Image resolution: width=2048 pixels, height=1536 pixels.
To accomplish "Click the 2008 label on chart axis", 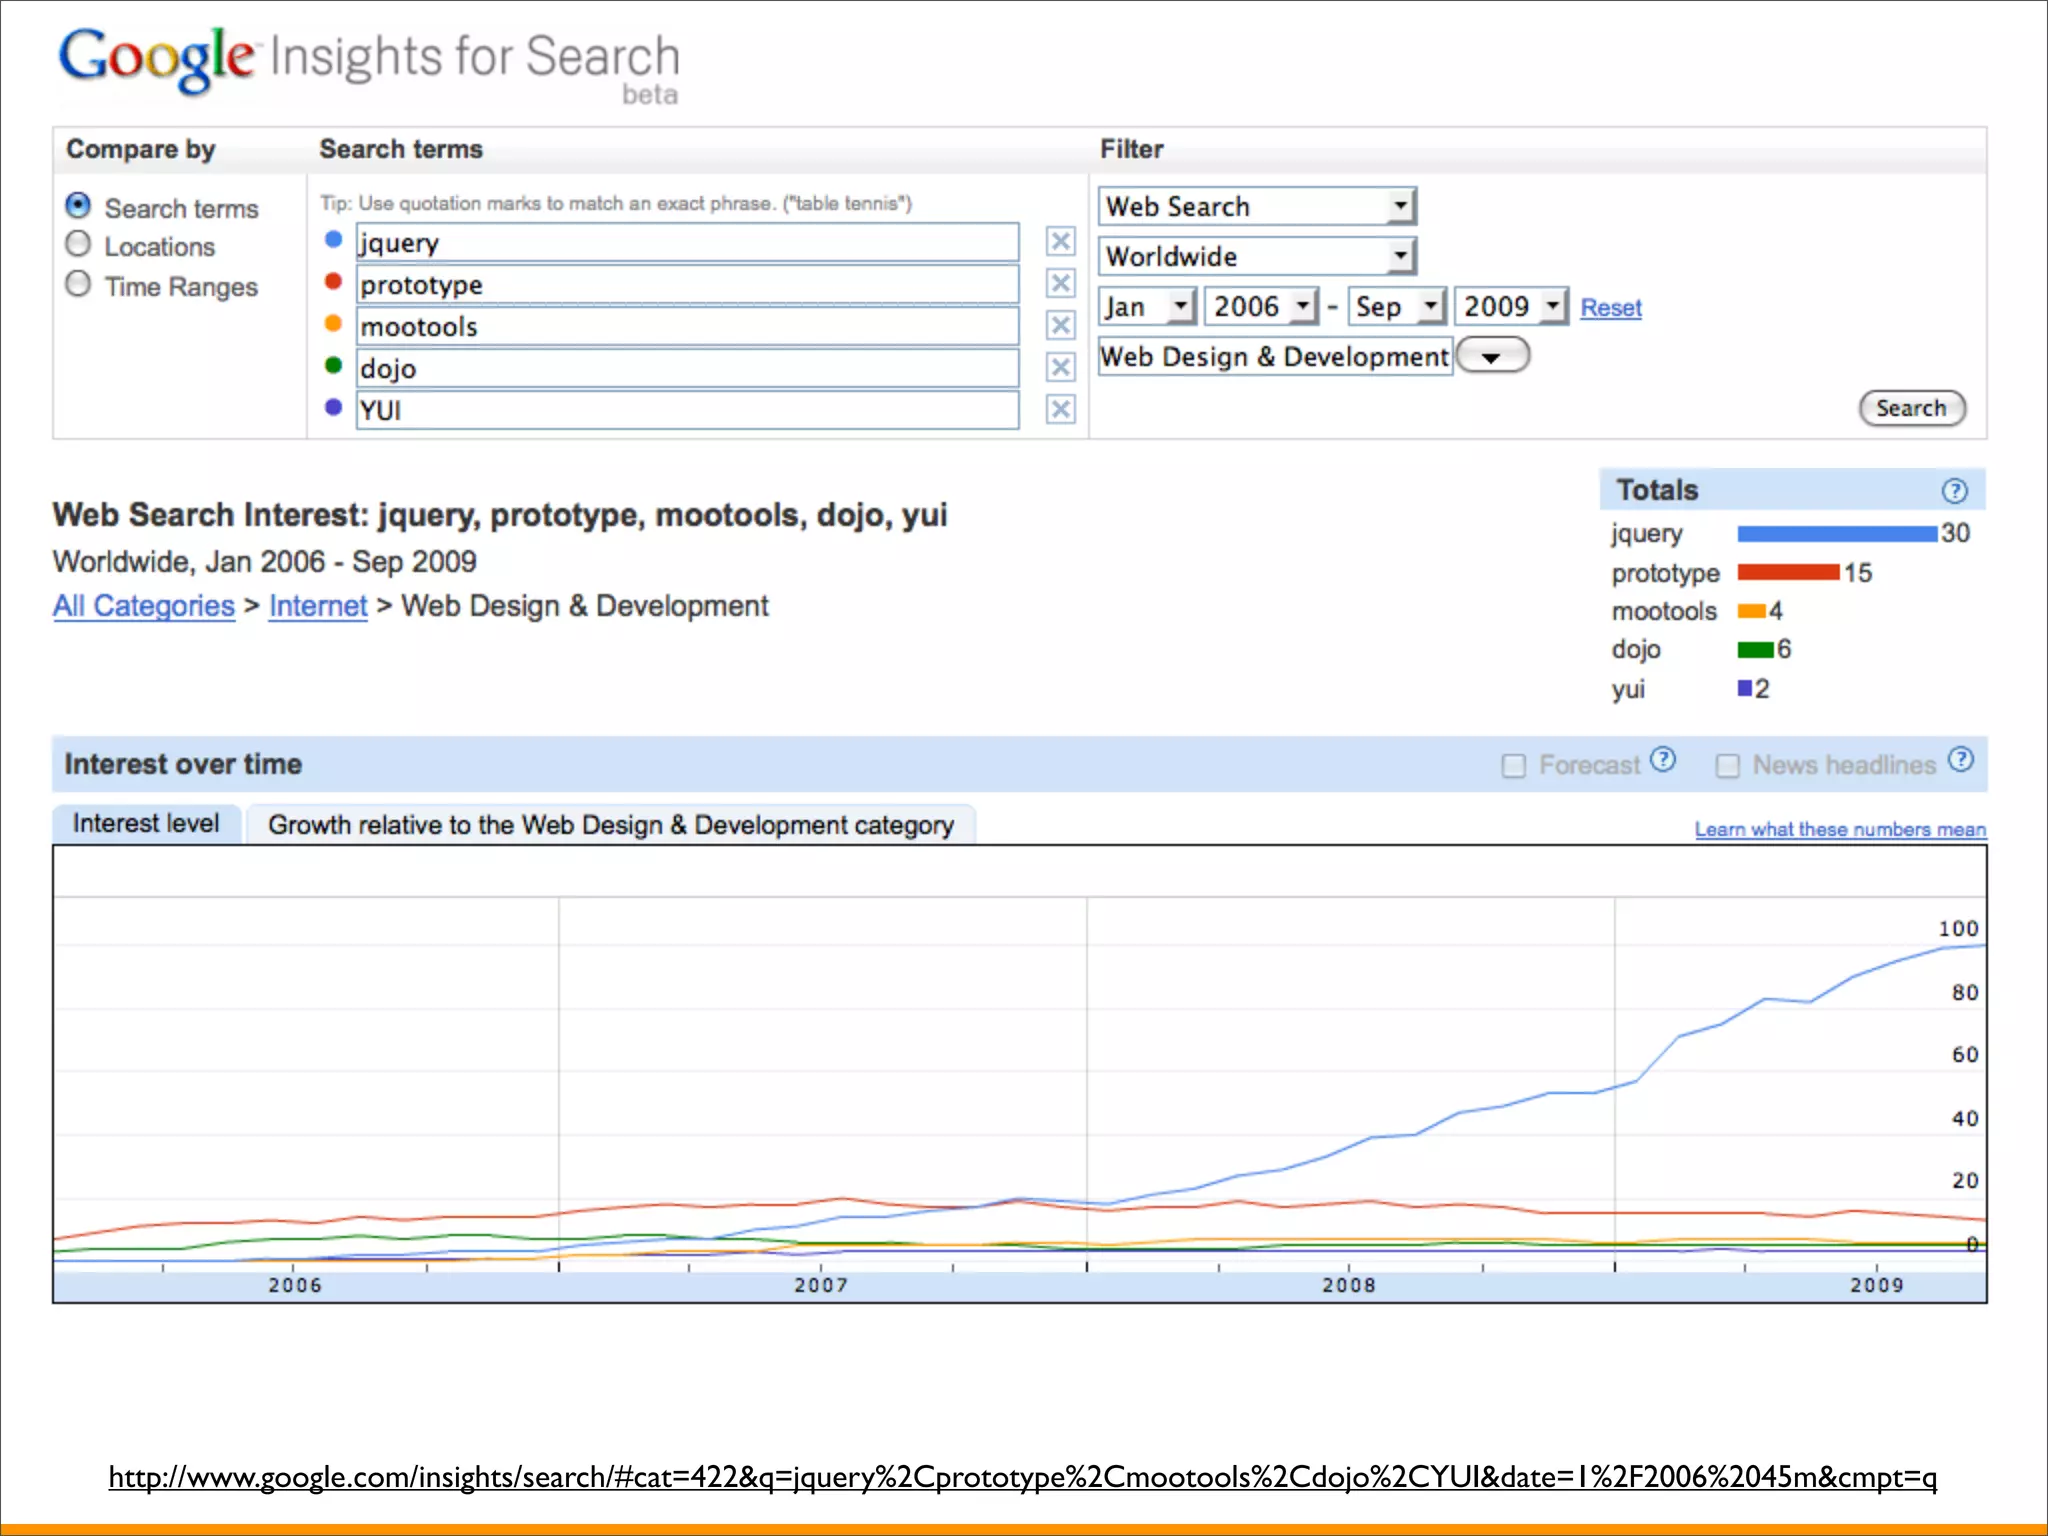I will (x=1349, y=1286).
